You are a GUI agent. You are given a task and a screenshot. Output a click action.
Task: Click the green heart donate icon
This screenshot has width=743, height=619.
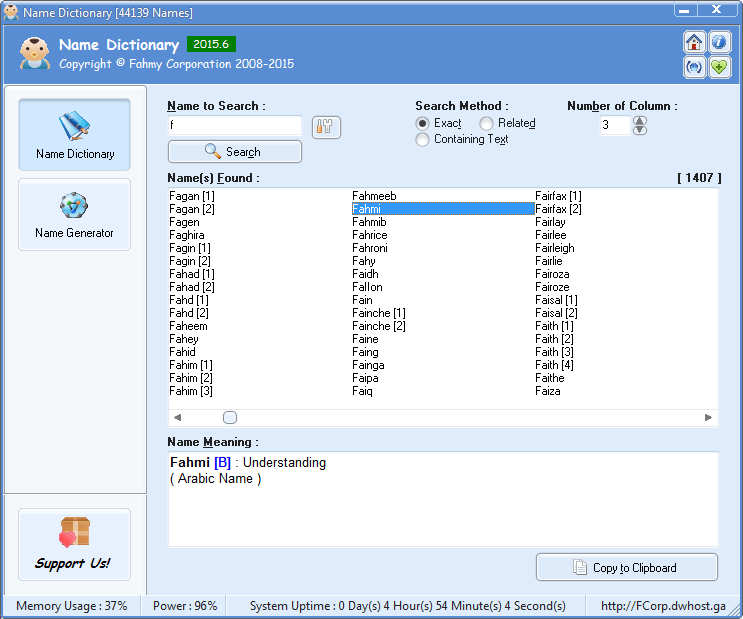[x=719, y=67]
